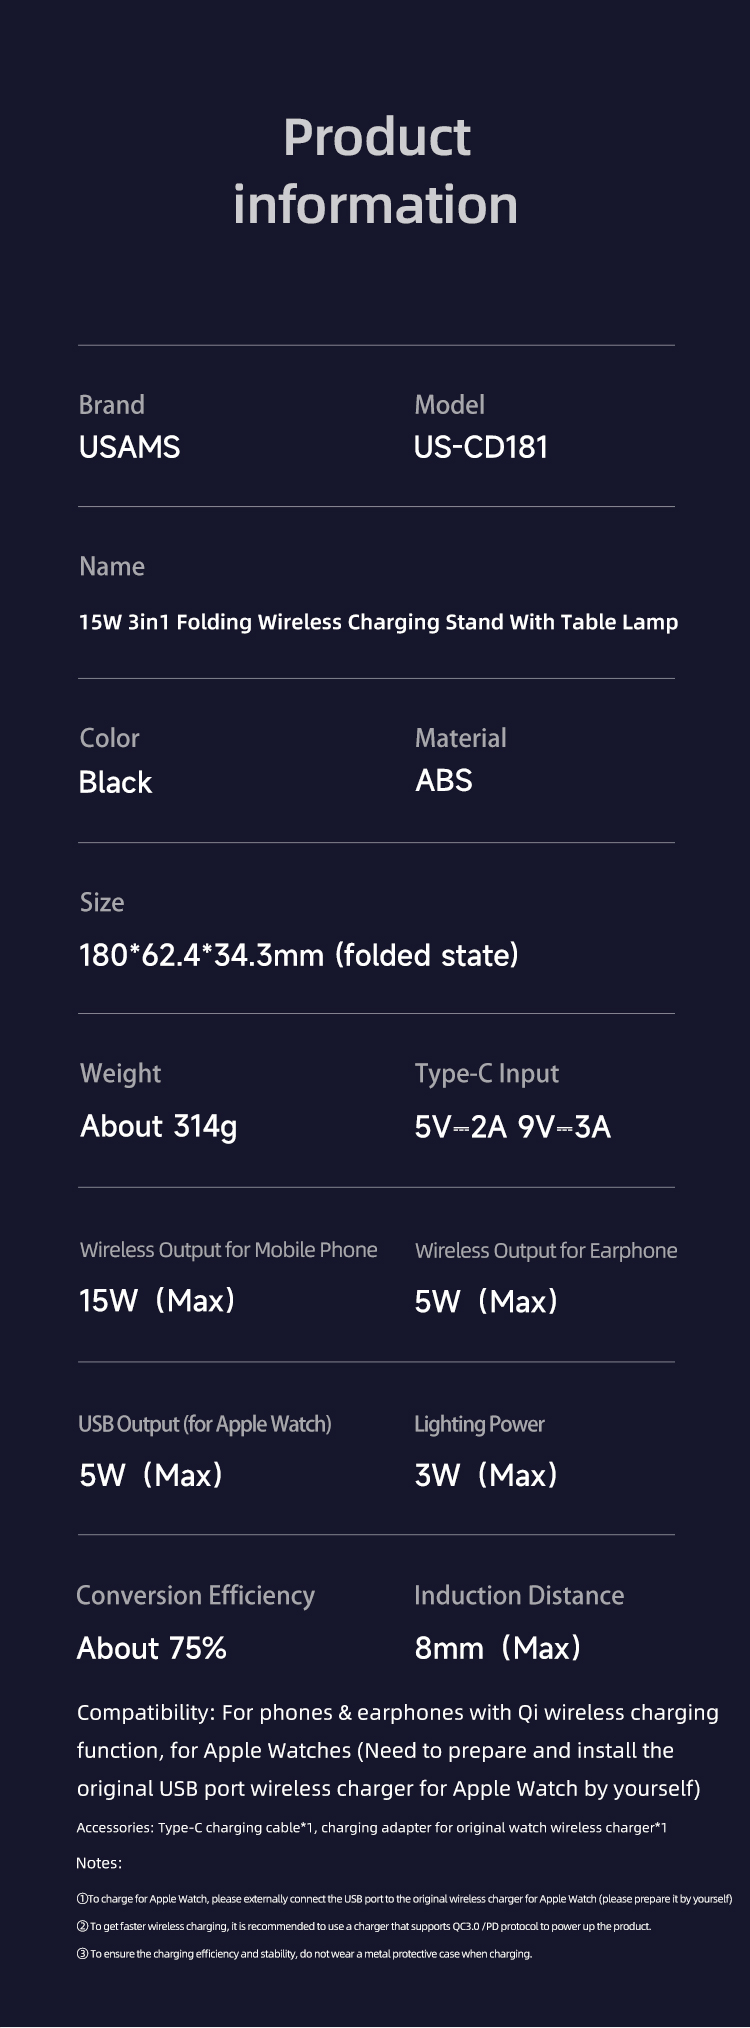Click the US-CD181 model number
750x2028 pixels.
481,446
